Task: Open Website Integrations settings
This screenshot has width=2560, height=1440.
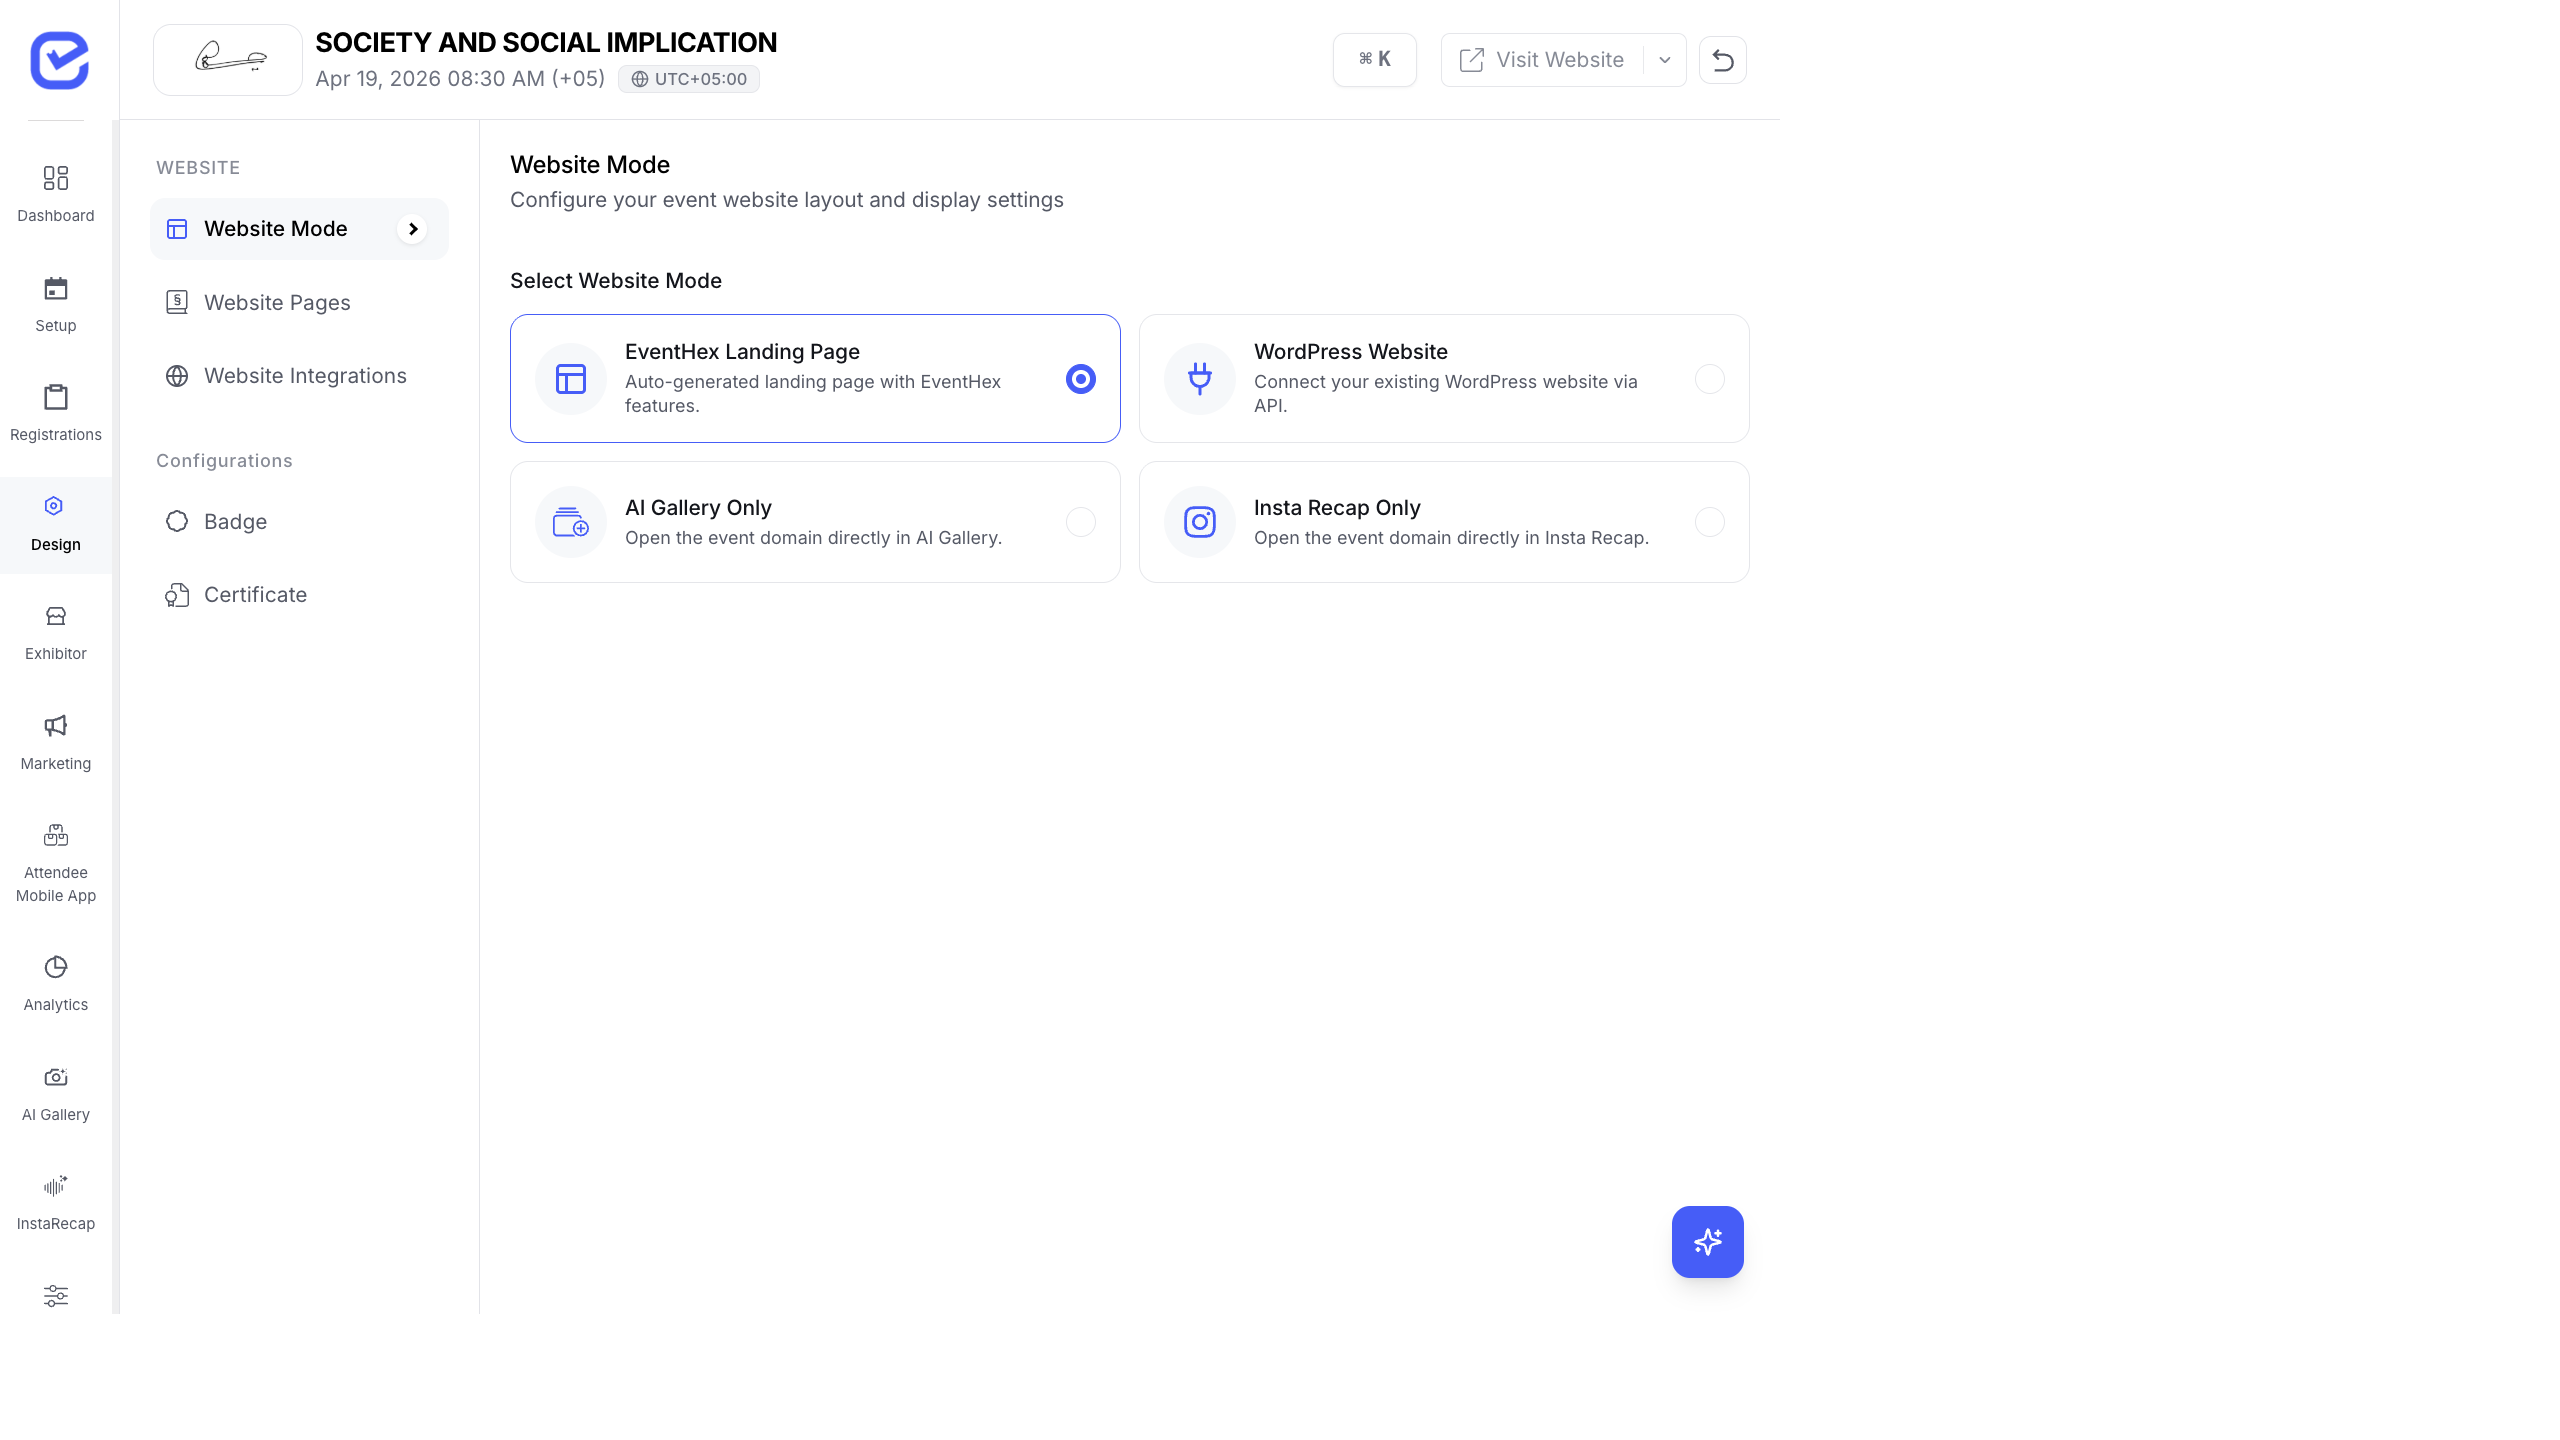Action: 305,375
